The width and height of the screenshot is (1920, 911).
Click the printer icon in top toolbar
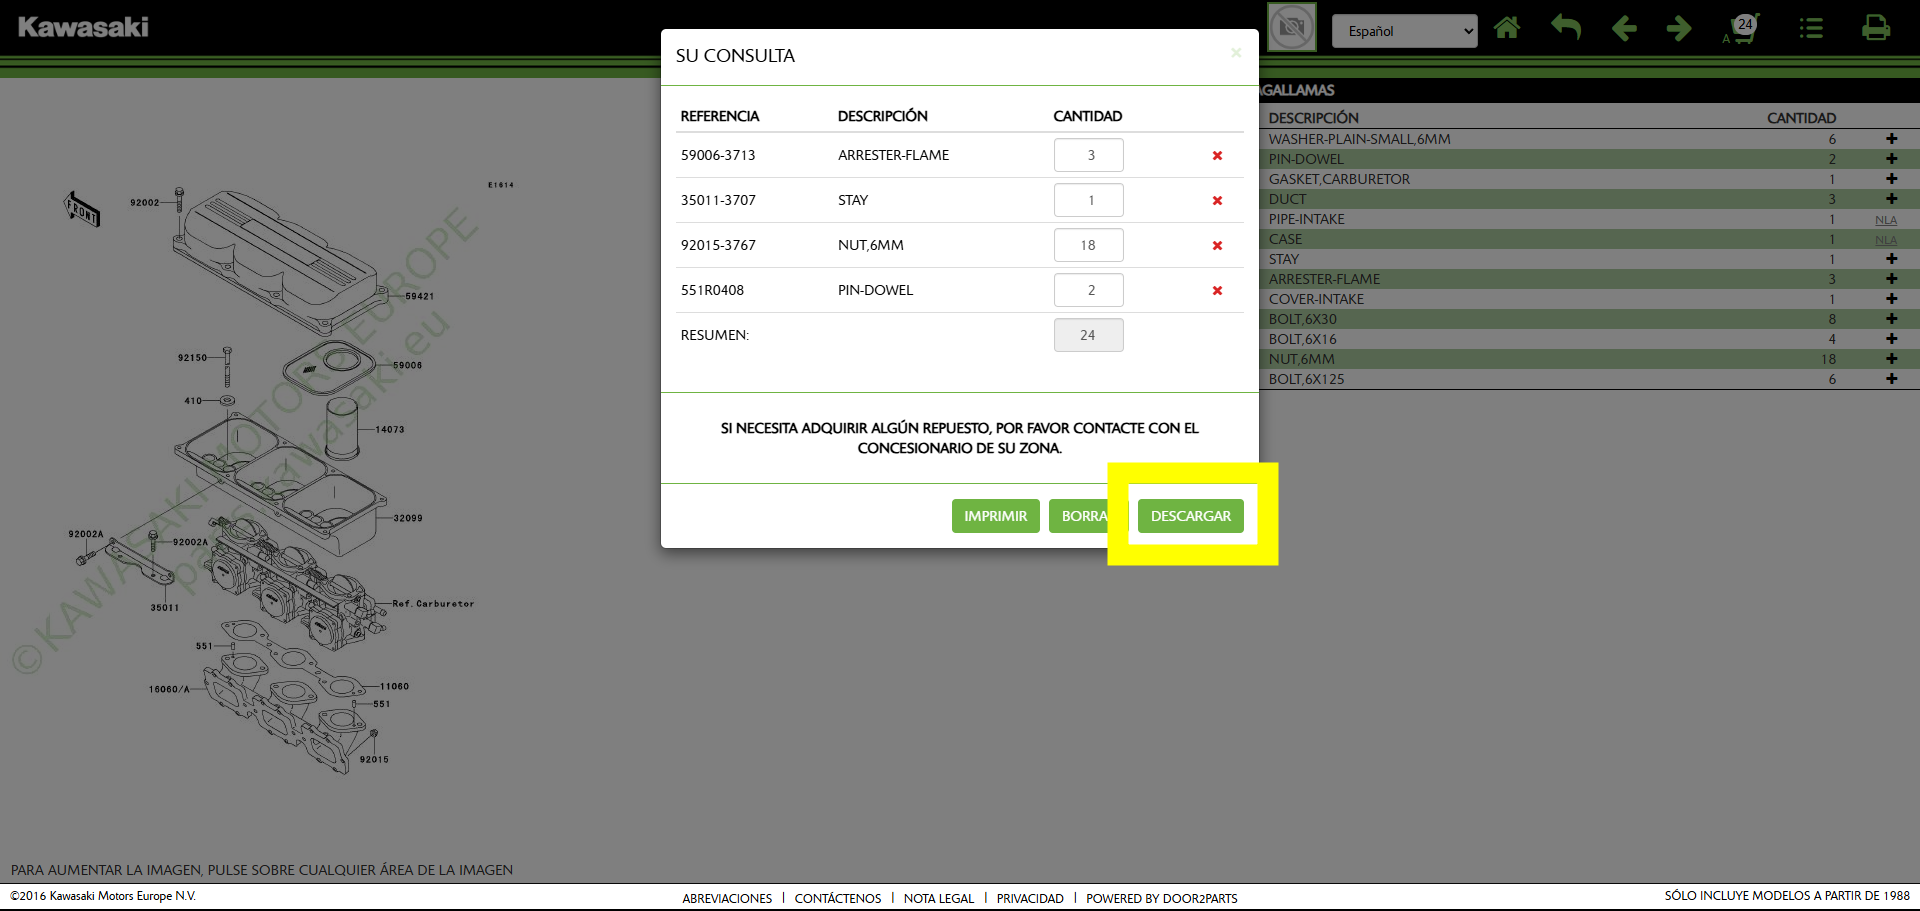click(1875, 28)
